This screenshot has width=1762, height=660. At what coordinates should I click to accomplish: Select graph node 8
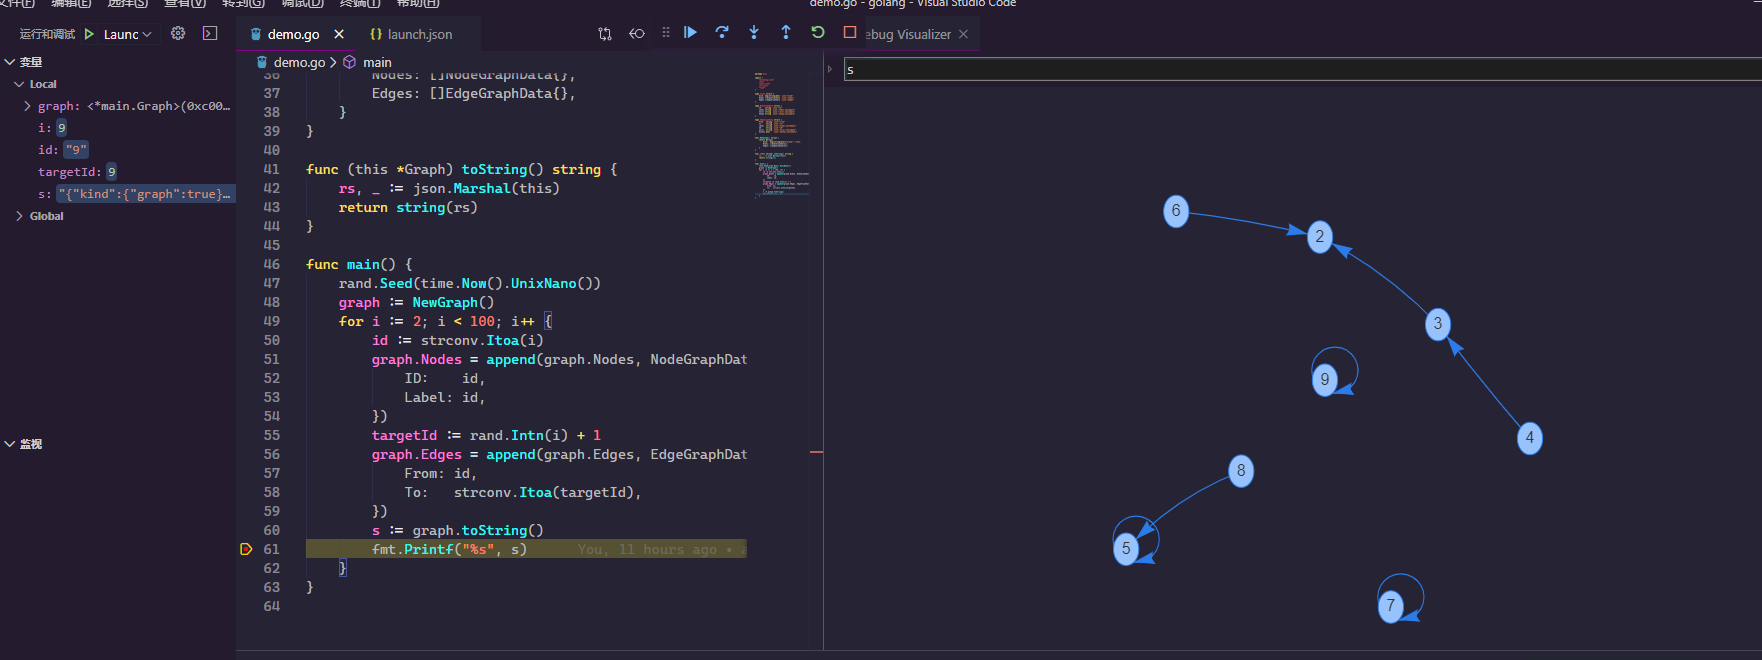click(1241, 470)
